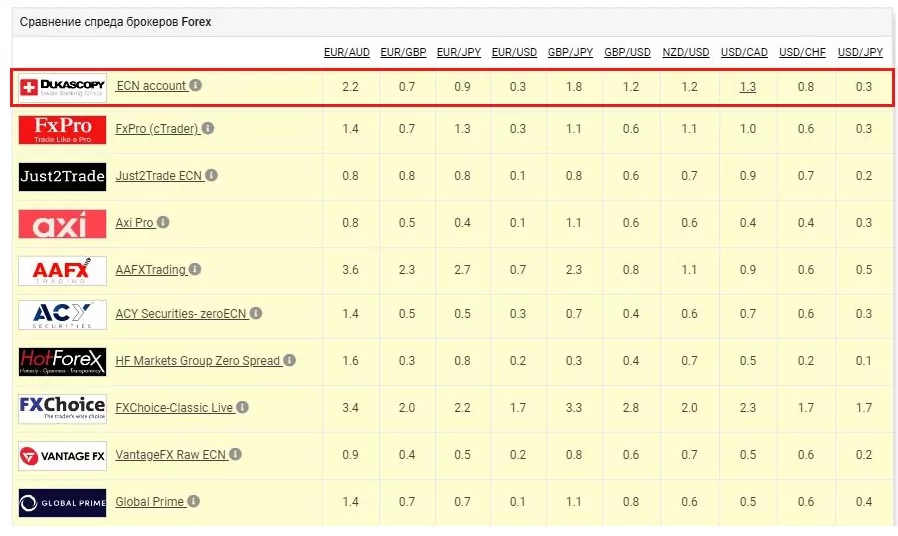898x536 pixels.
Task: Click info icon next to VantageFX Raw ECN
Action: pyautogui.click(x=235, y=454)
